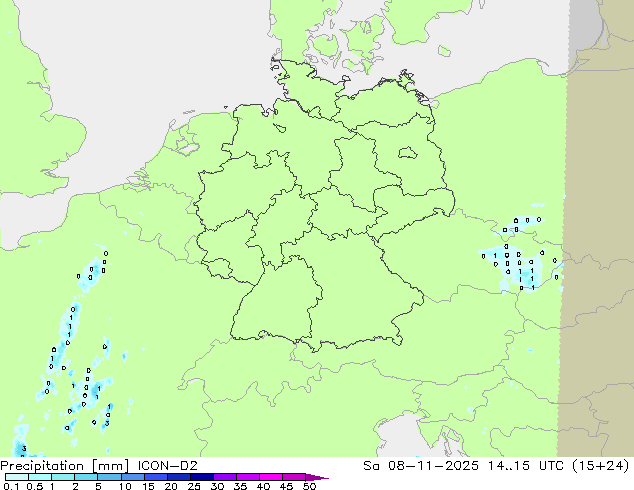Click the '[mm]' unit label
The height and width of the screenshot is (490, 634).
110,466
